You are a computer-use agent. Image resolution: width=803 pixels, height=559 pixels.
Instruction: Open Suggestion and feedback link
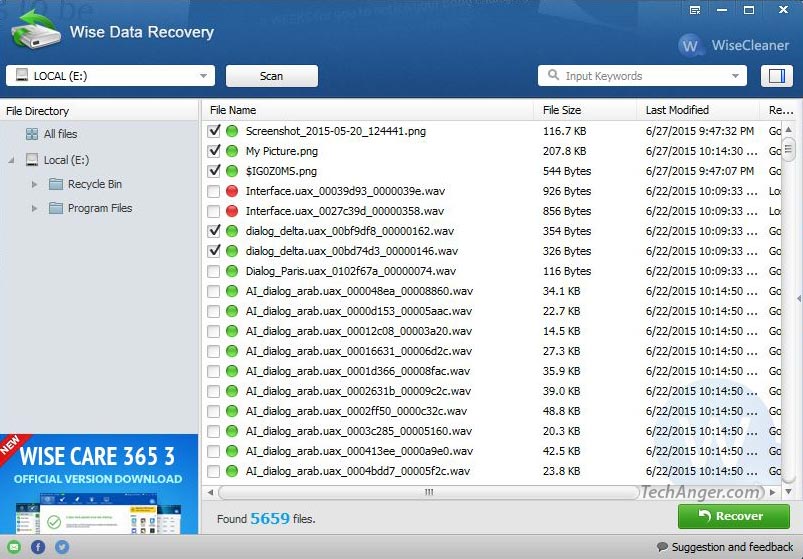tap(732, 547)
